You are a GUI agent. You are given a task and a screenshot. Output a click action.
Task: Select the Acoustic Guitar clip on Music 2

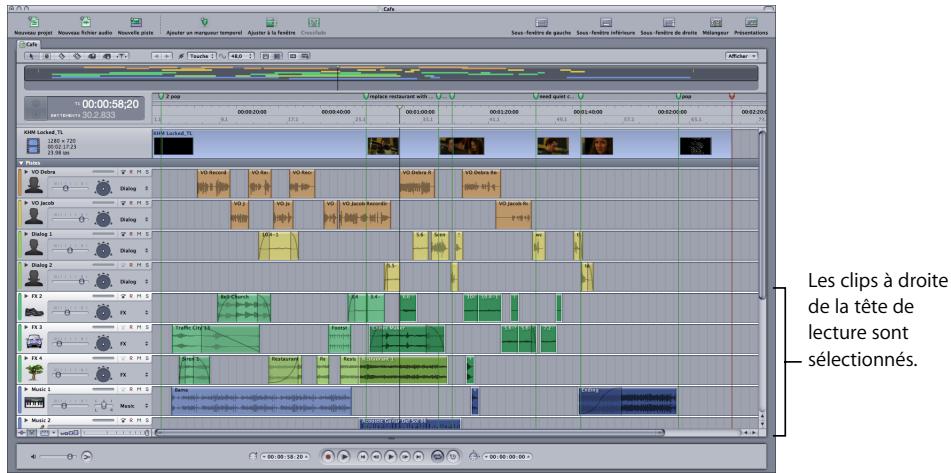pos(410,423)
